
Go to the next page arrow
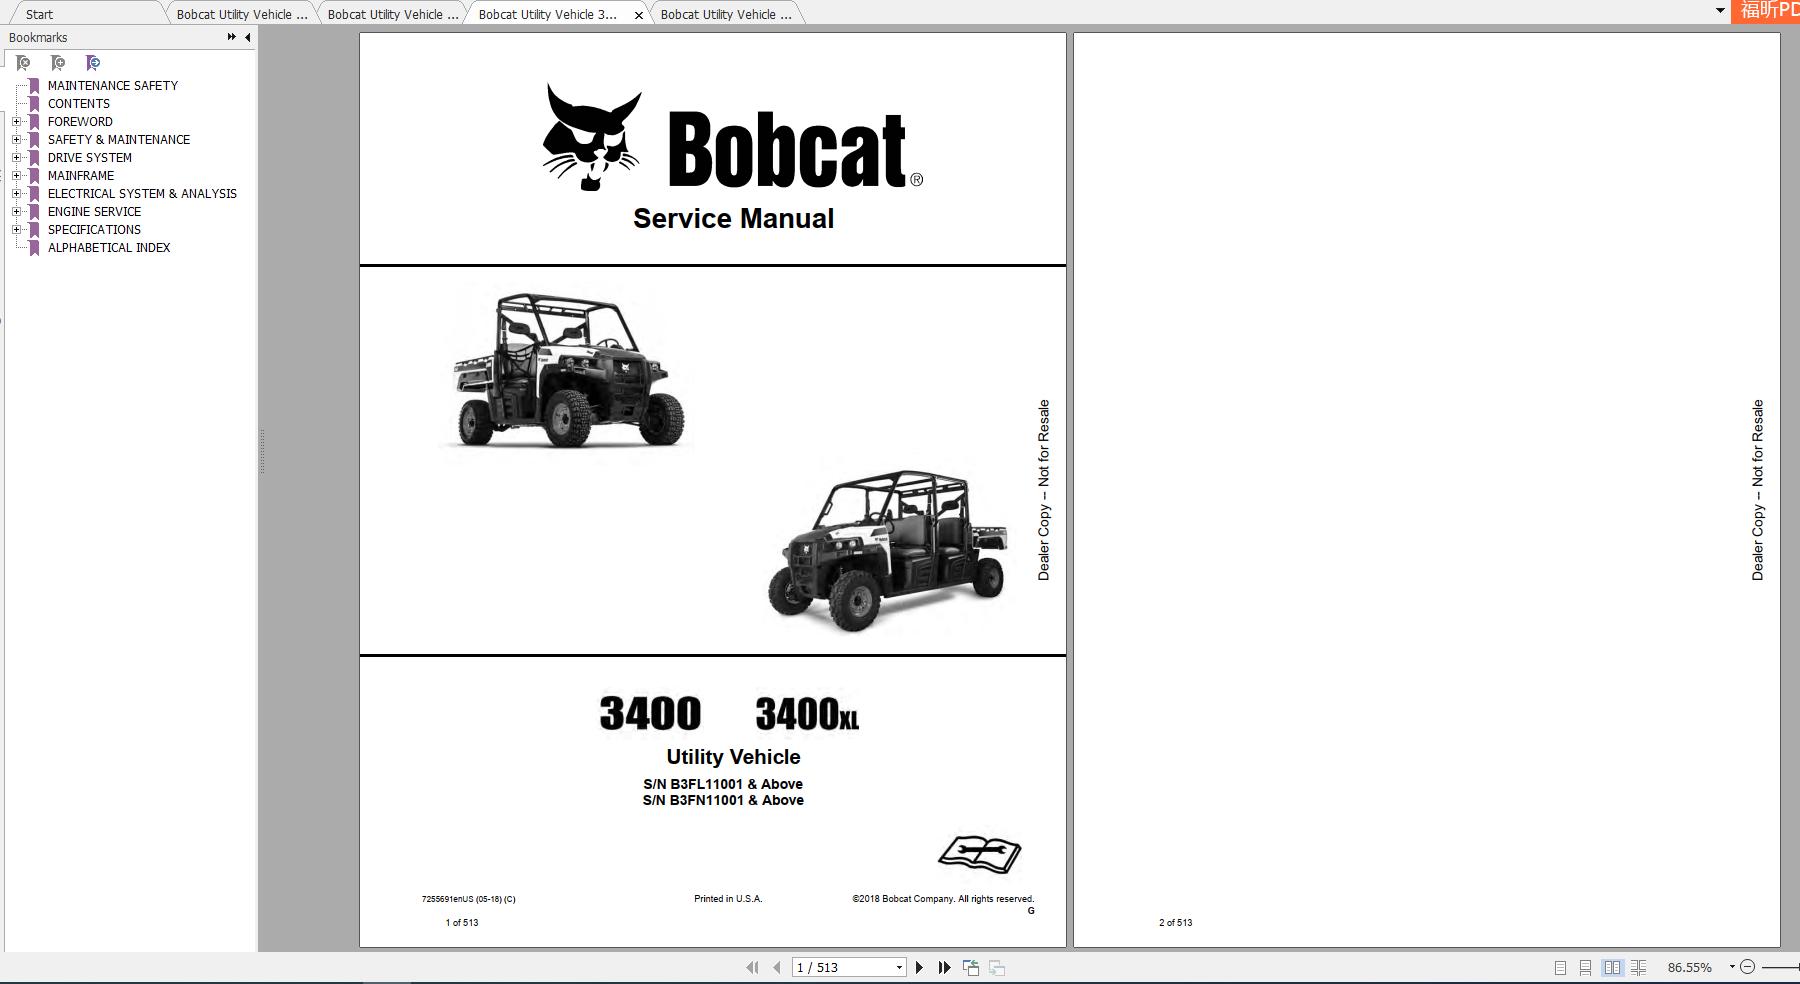(920, 967)
